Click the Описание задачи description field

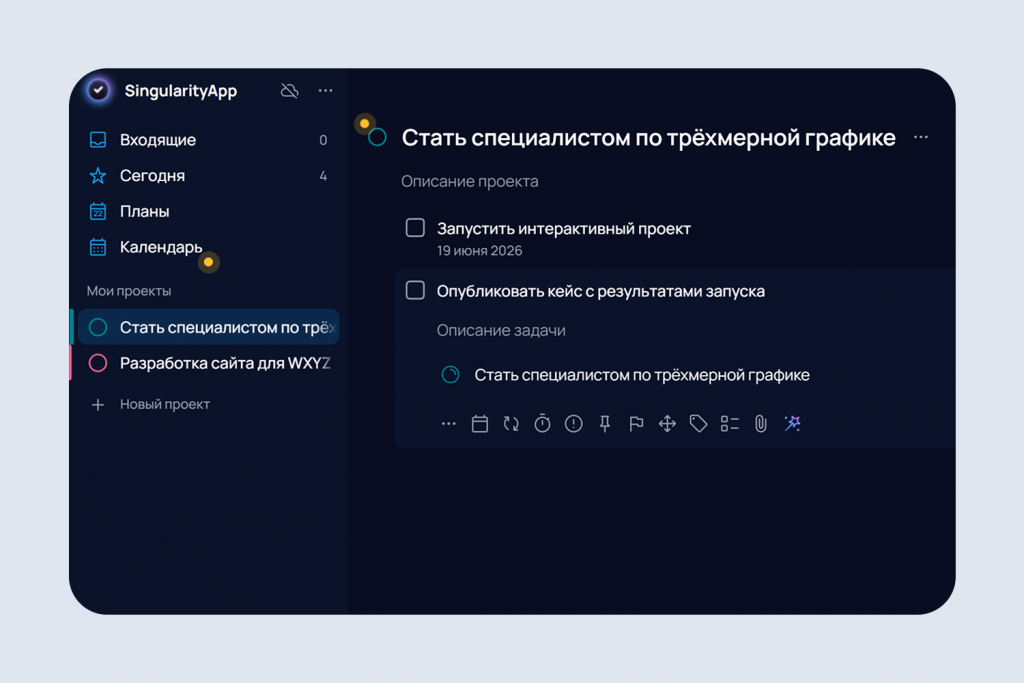501,330
